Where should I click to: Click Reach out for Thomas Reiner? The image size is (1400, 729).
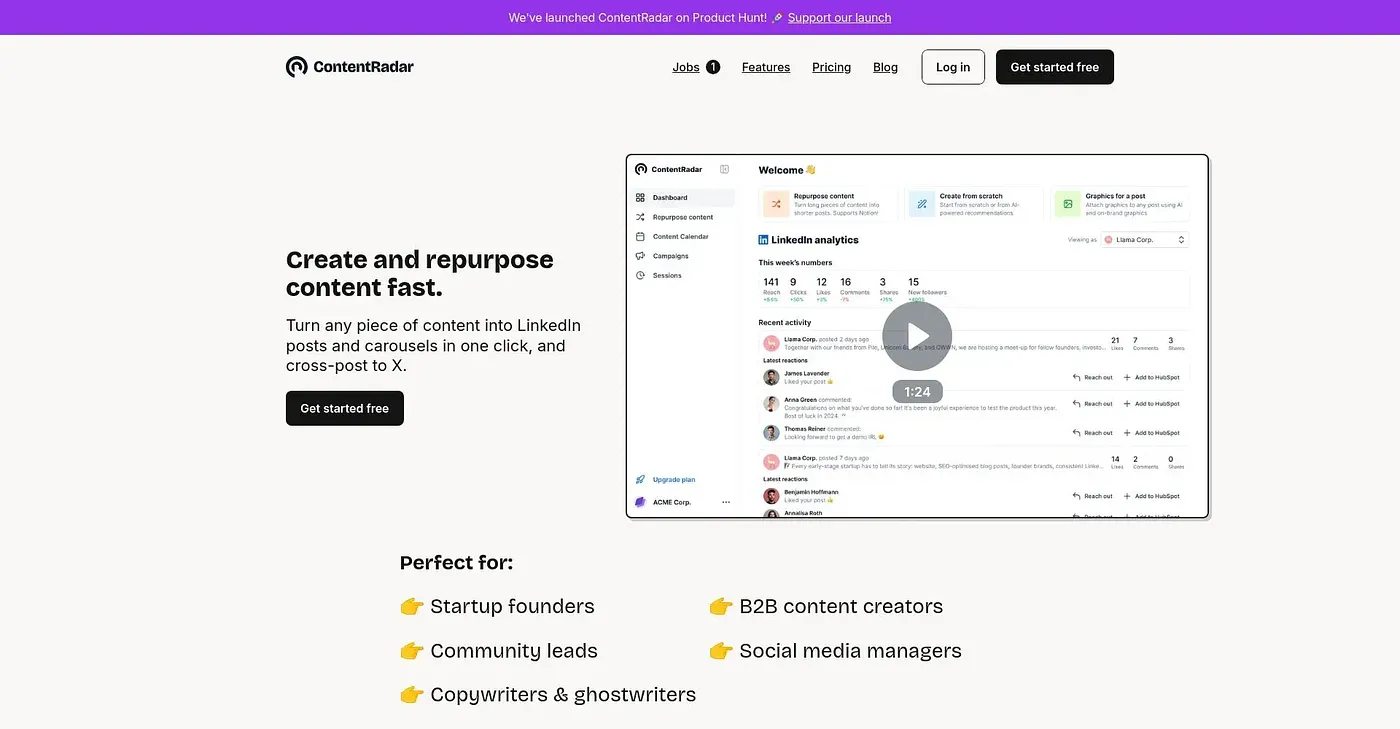(1093, 433)
